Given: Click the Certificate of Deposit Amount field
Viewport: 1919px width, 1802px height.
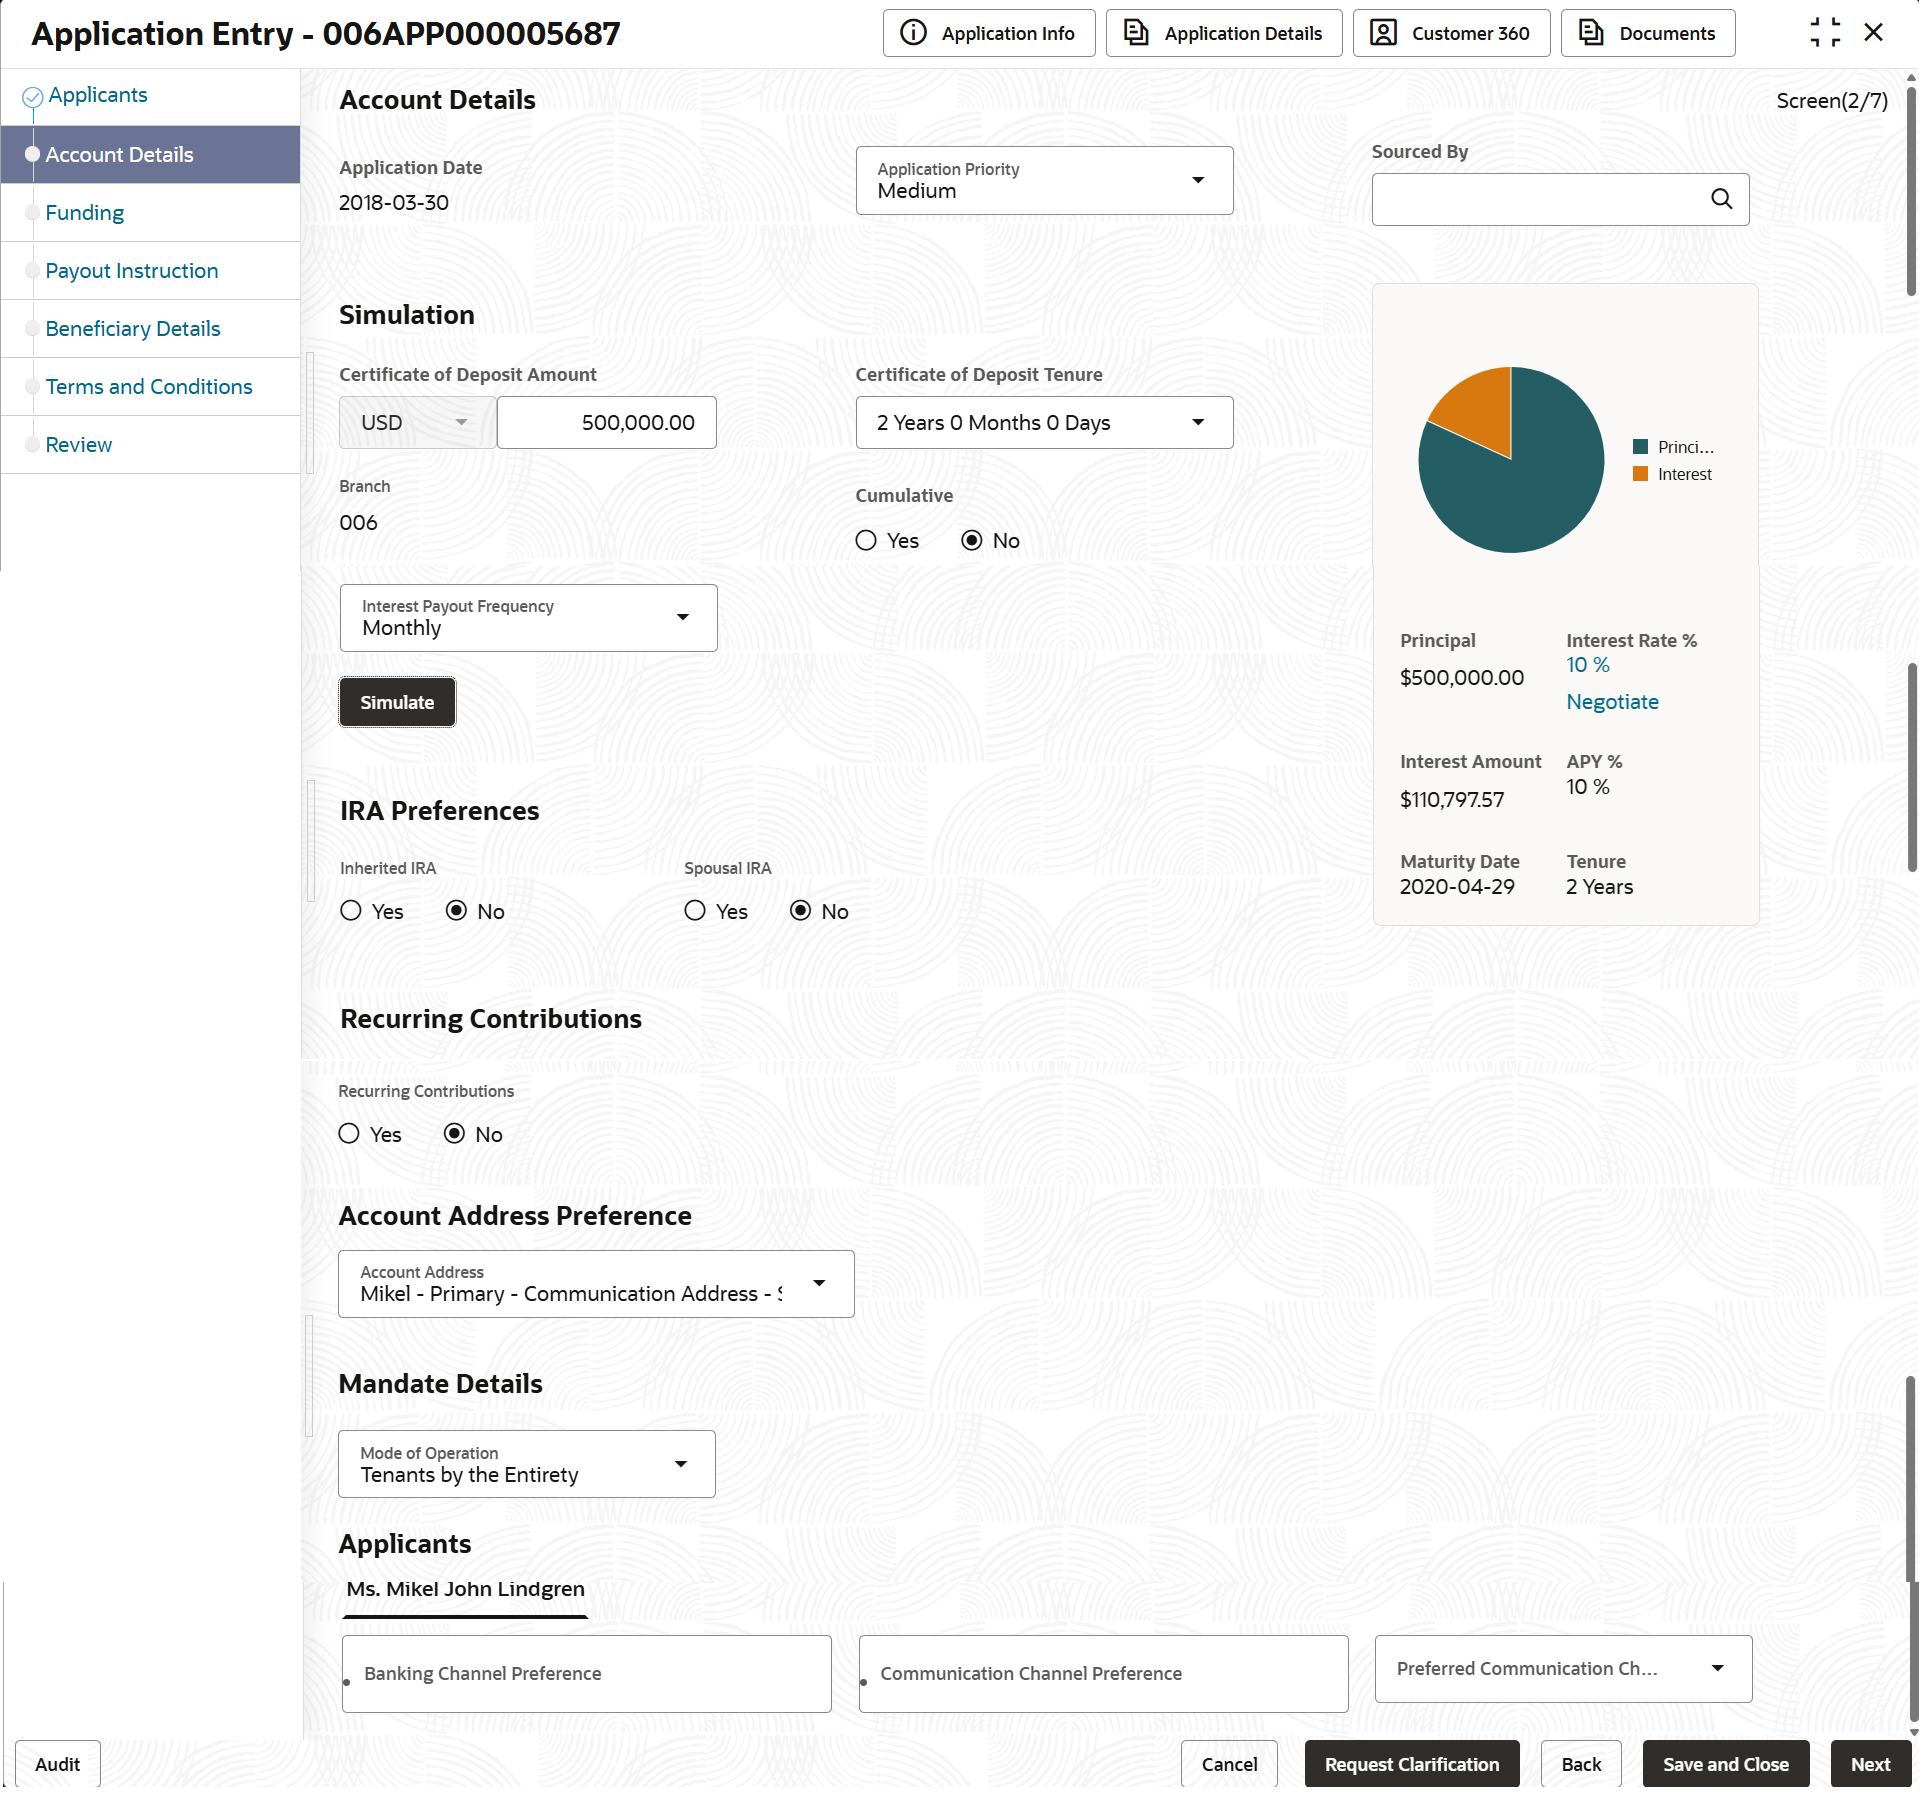Looking at the screenshot, I should point(607,423).
